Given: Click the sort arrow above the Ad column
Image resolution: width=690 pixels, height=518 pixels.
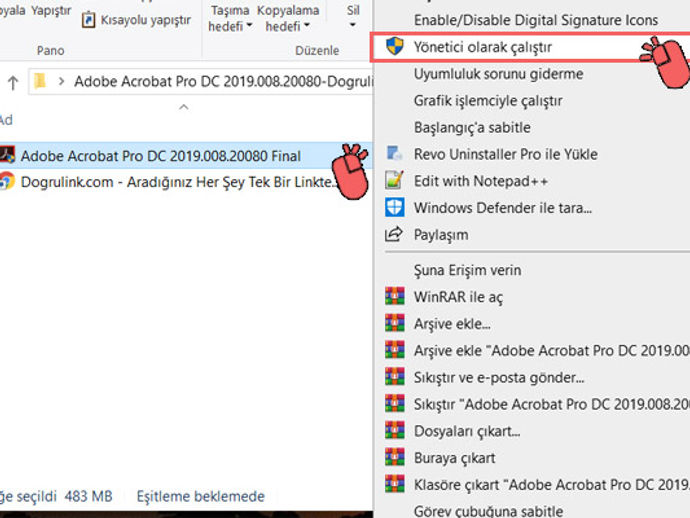Looking at the screenshot, I should (x=184, y=107).
